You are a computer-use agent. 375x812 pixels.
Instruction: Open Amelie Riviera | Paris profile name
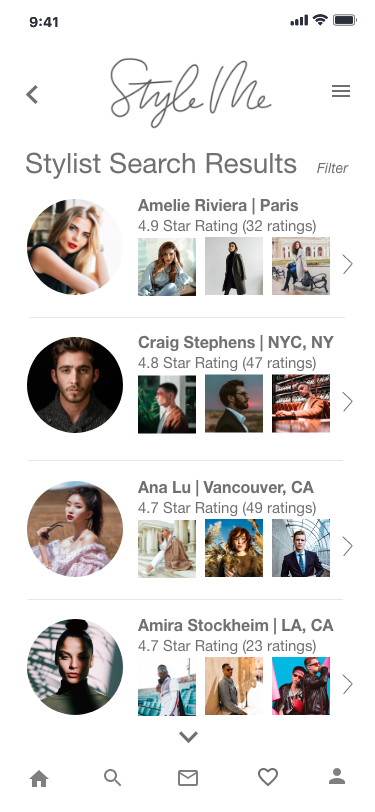218,206
